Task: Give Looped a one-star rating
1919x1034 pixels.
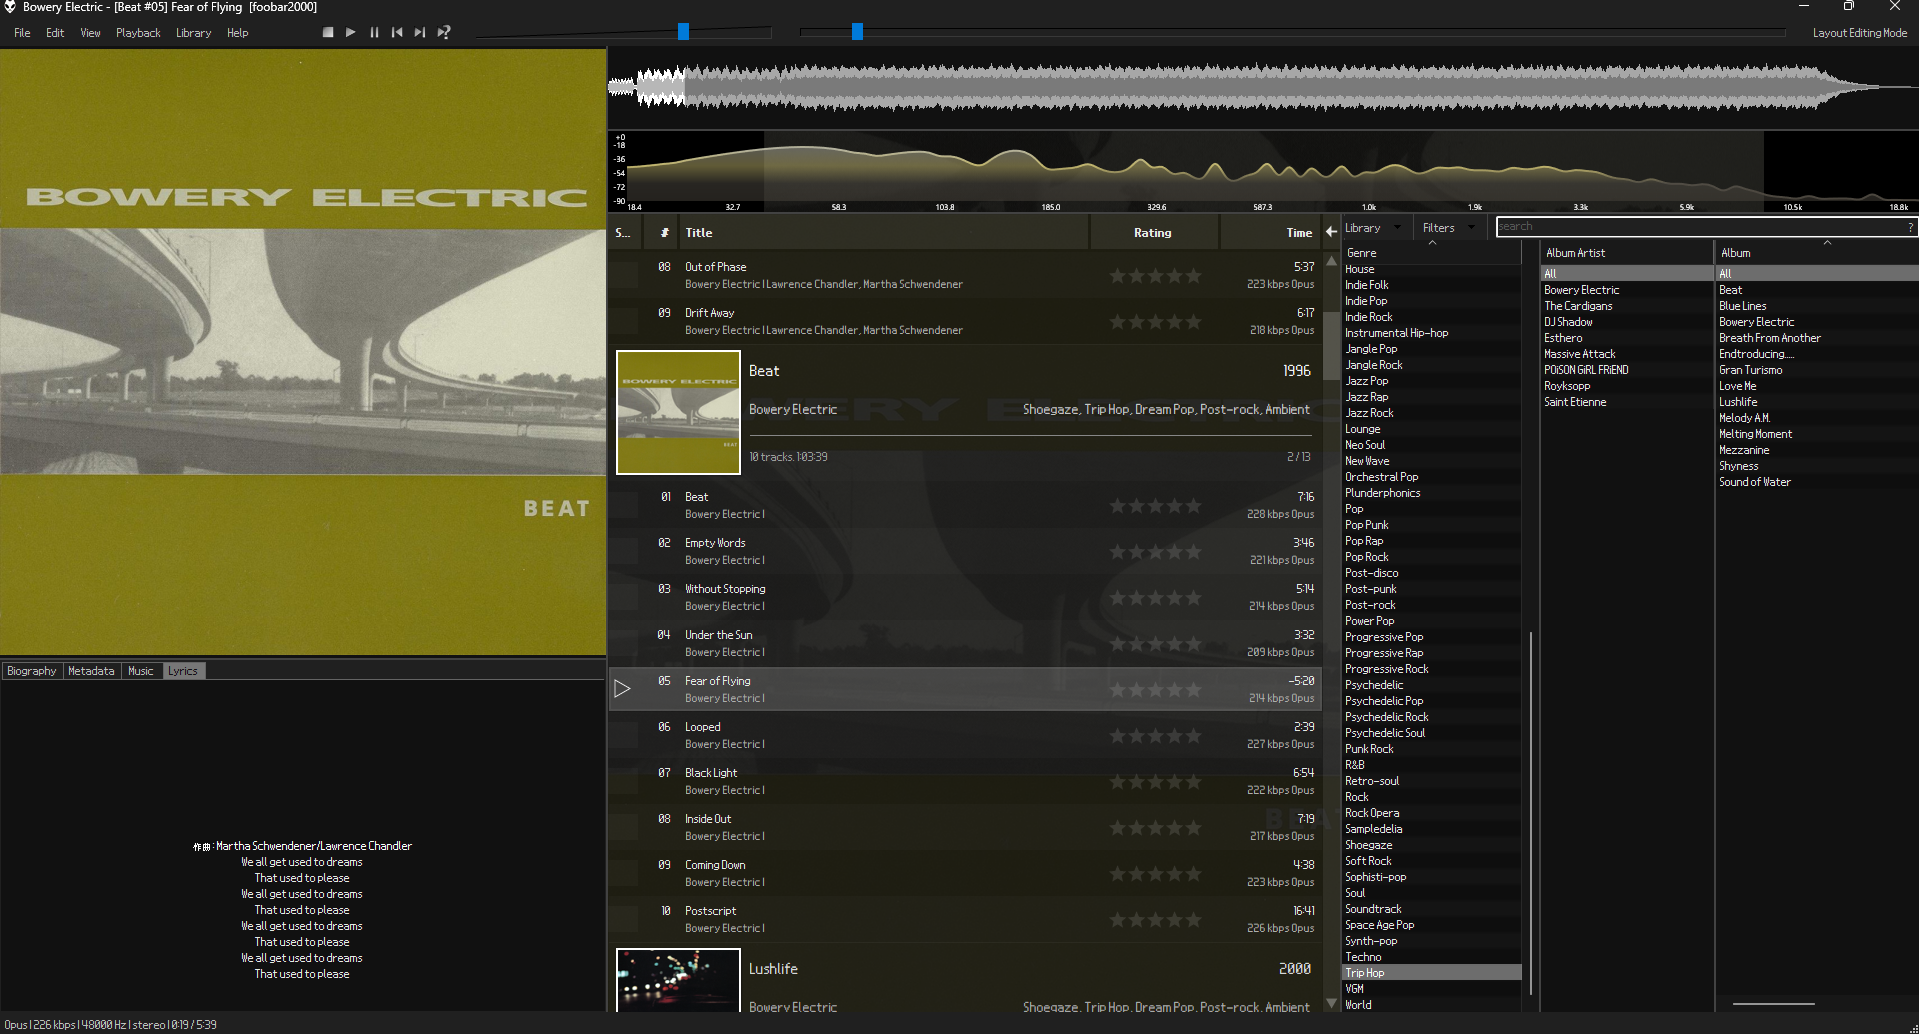Action: [x=1117, y=735]
